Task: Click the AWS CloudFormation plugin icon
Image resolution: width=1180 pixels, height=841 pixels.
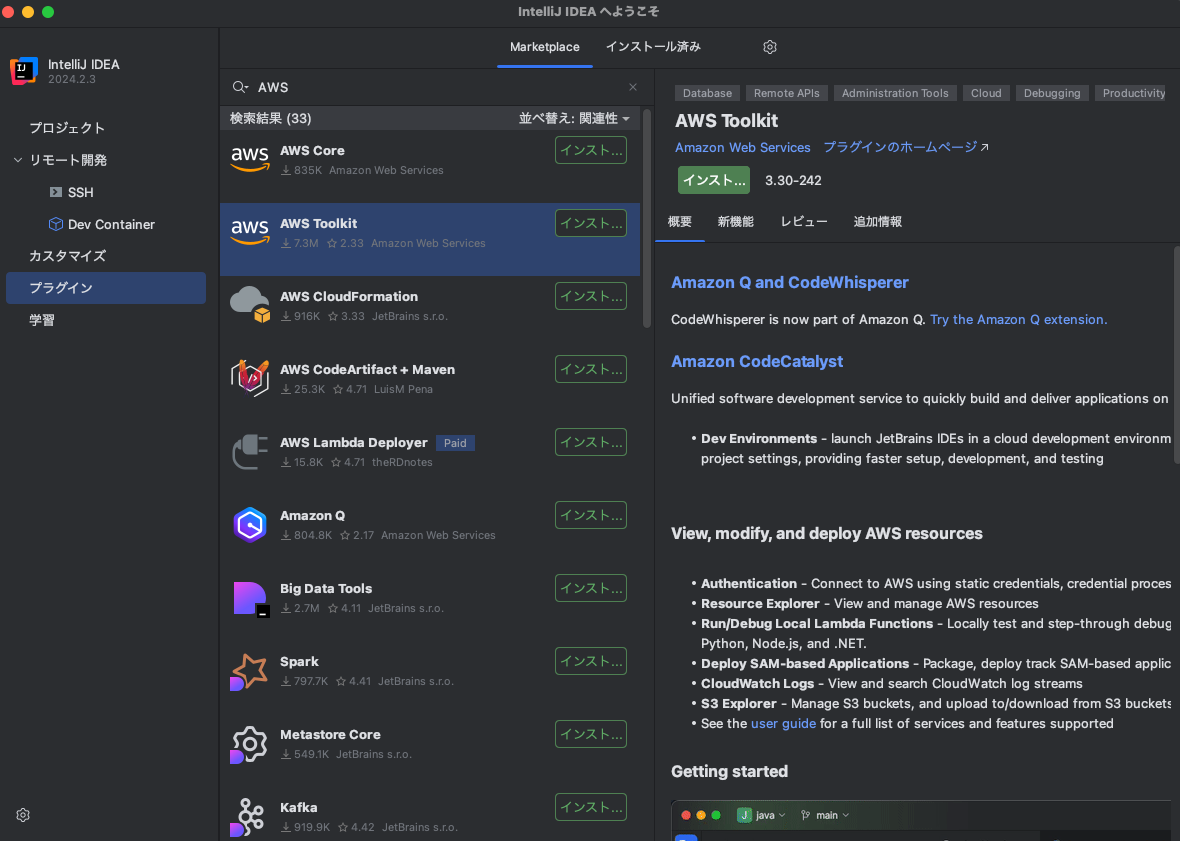Action: (x=250, y=305)
